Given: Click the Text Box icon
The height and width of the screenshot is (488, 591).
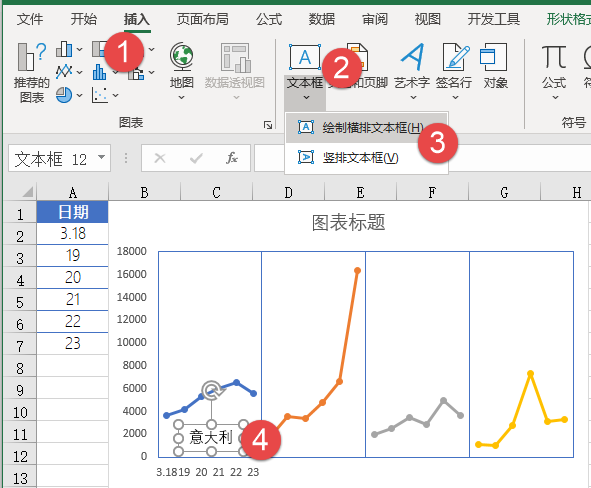Looking at the screenshot, I should (x=305, y=57).
